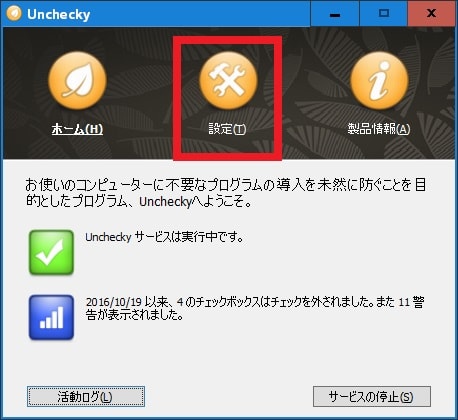Click the blue bar chart statistics icon
Image resolution: width=458 pixels, height=420 pixels.
pos(51,317)
